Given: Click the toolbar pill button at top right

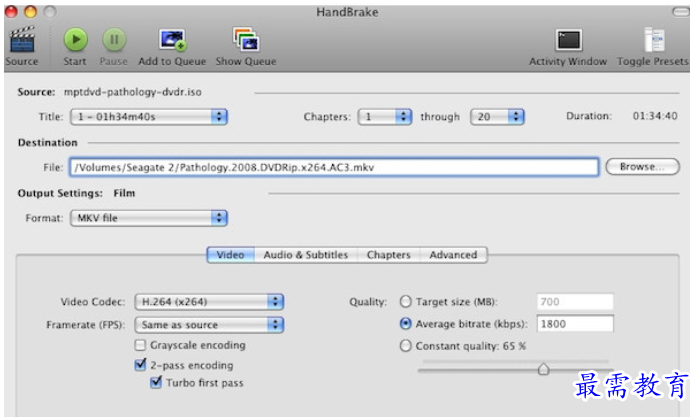Looking at the screenshot, I should click(681, 12).
